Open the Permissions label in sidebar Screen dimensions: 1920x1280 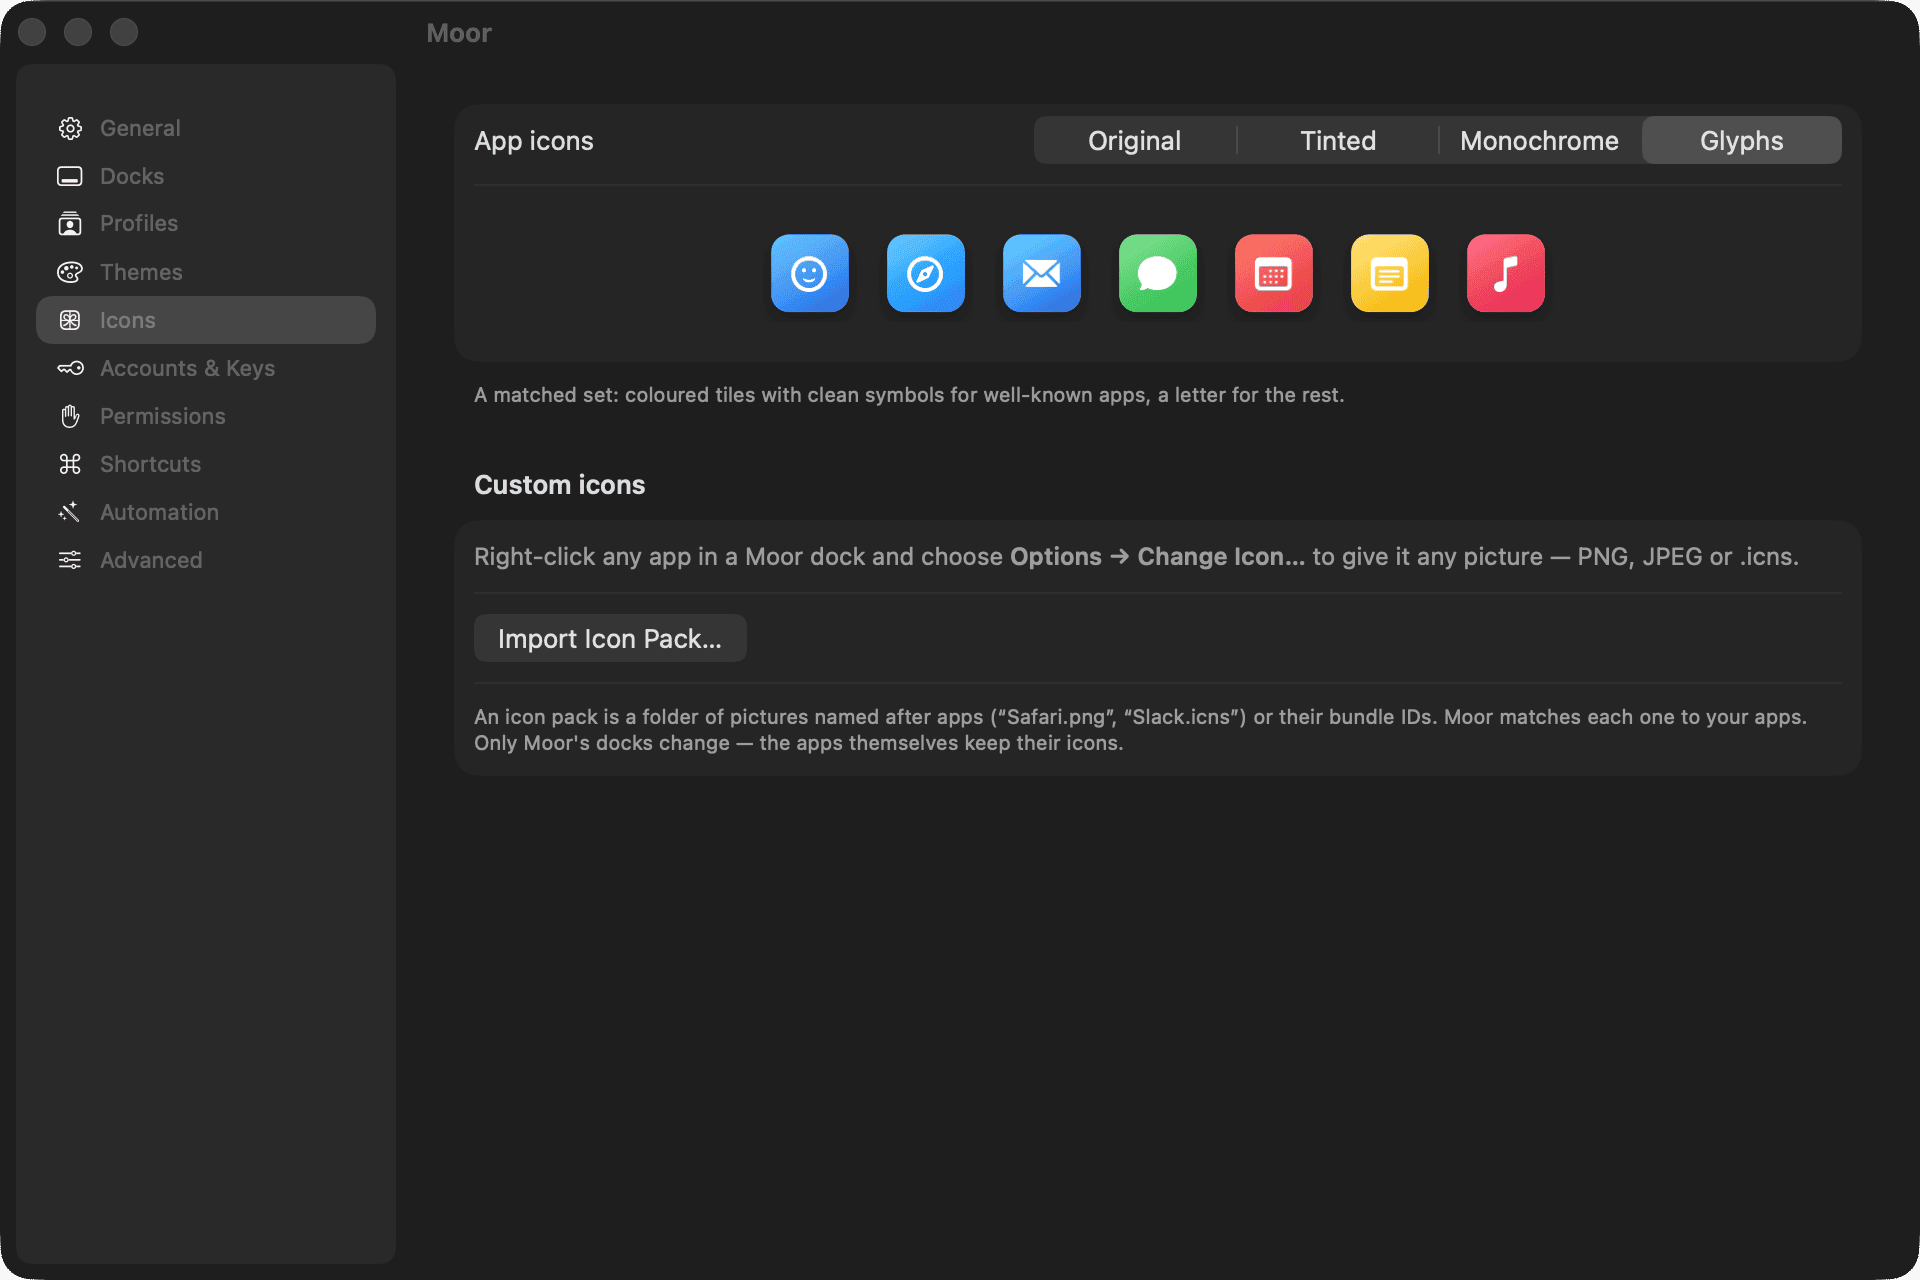click(163, 416)
